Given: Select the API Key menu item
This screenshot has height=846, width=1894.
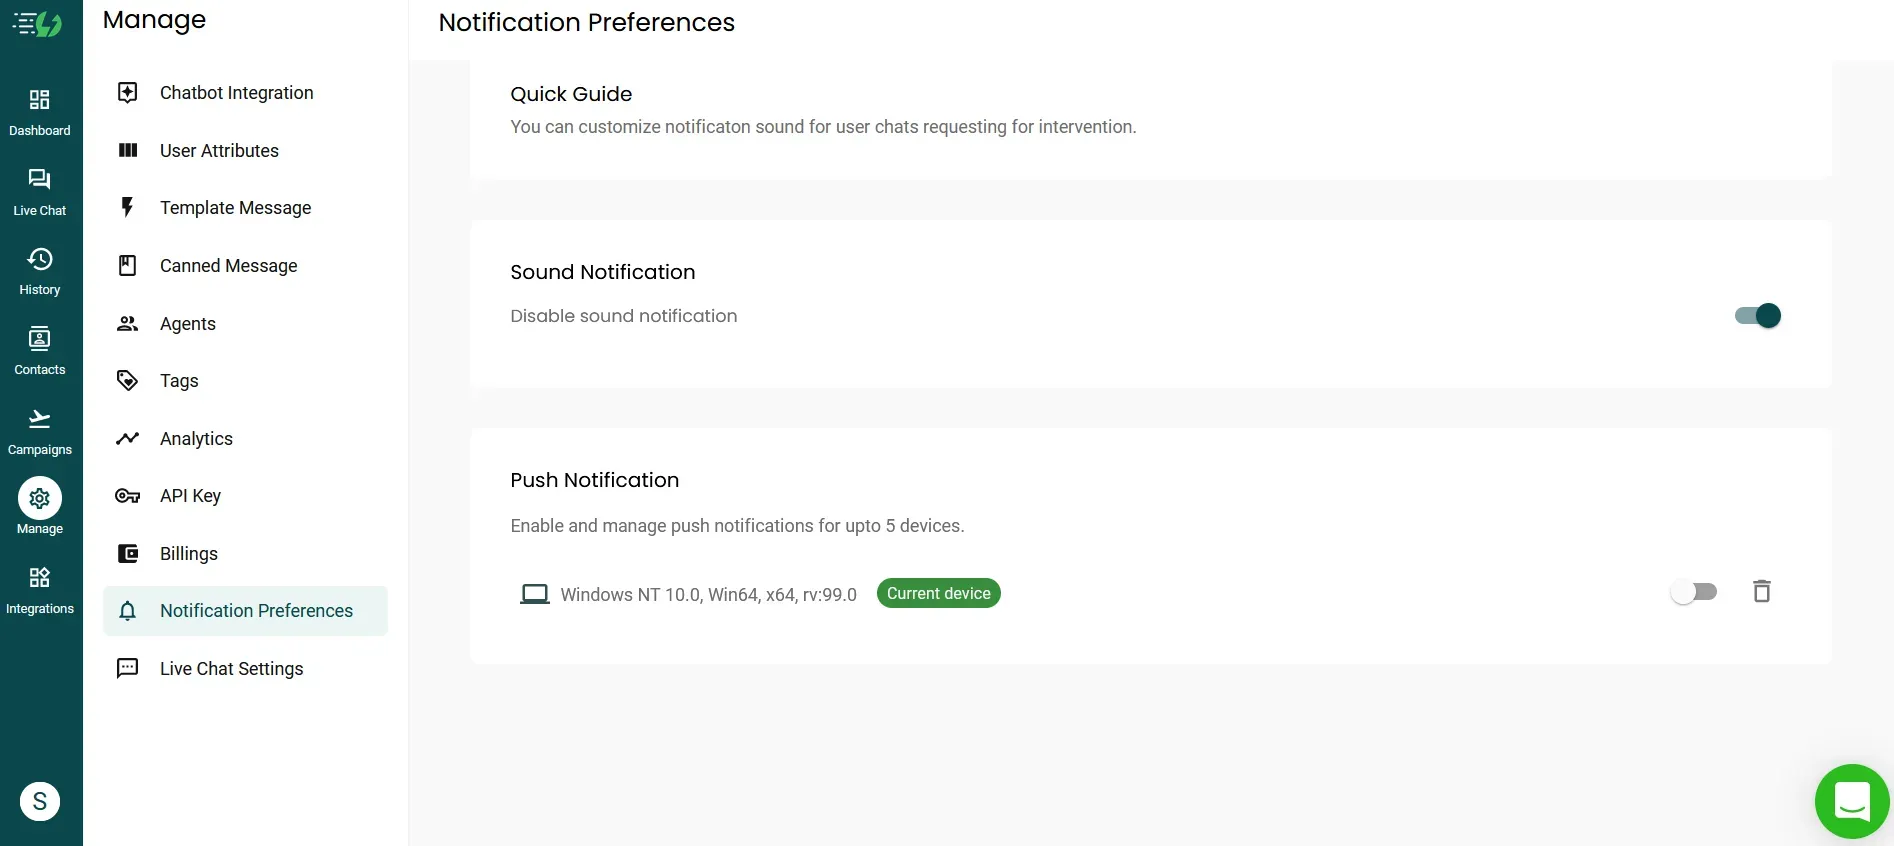Looking at the screenshot, I should tap(190, 496).
